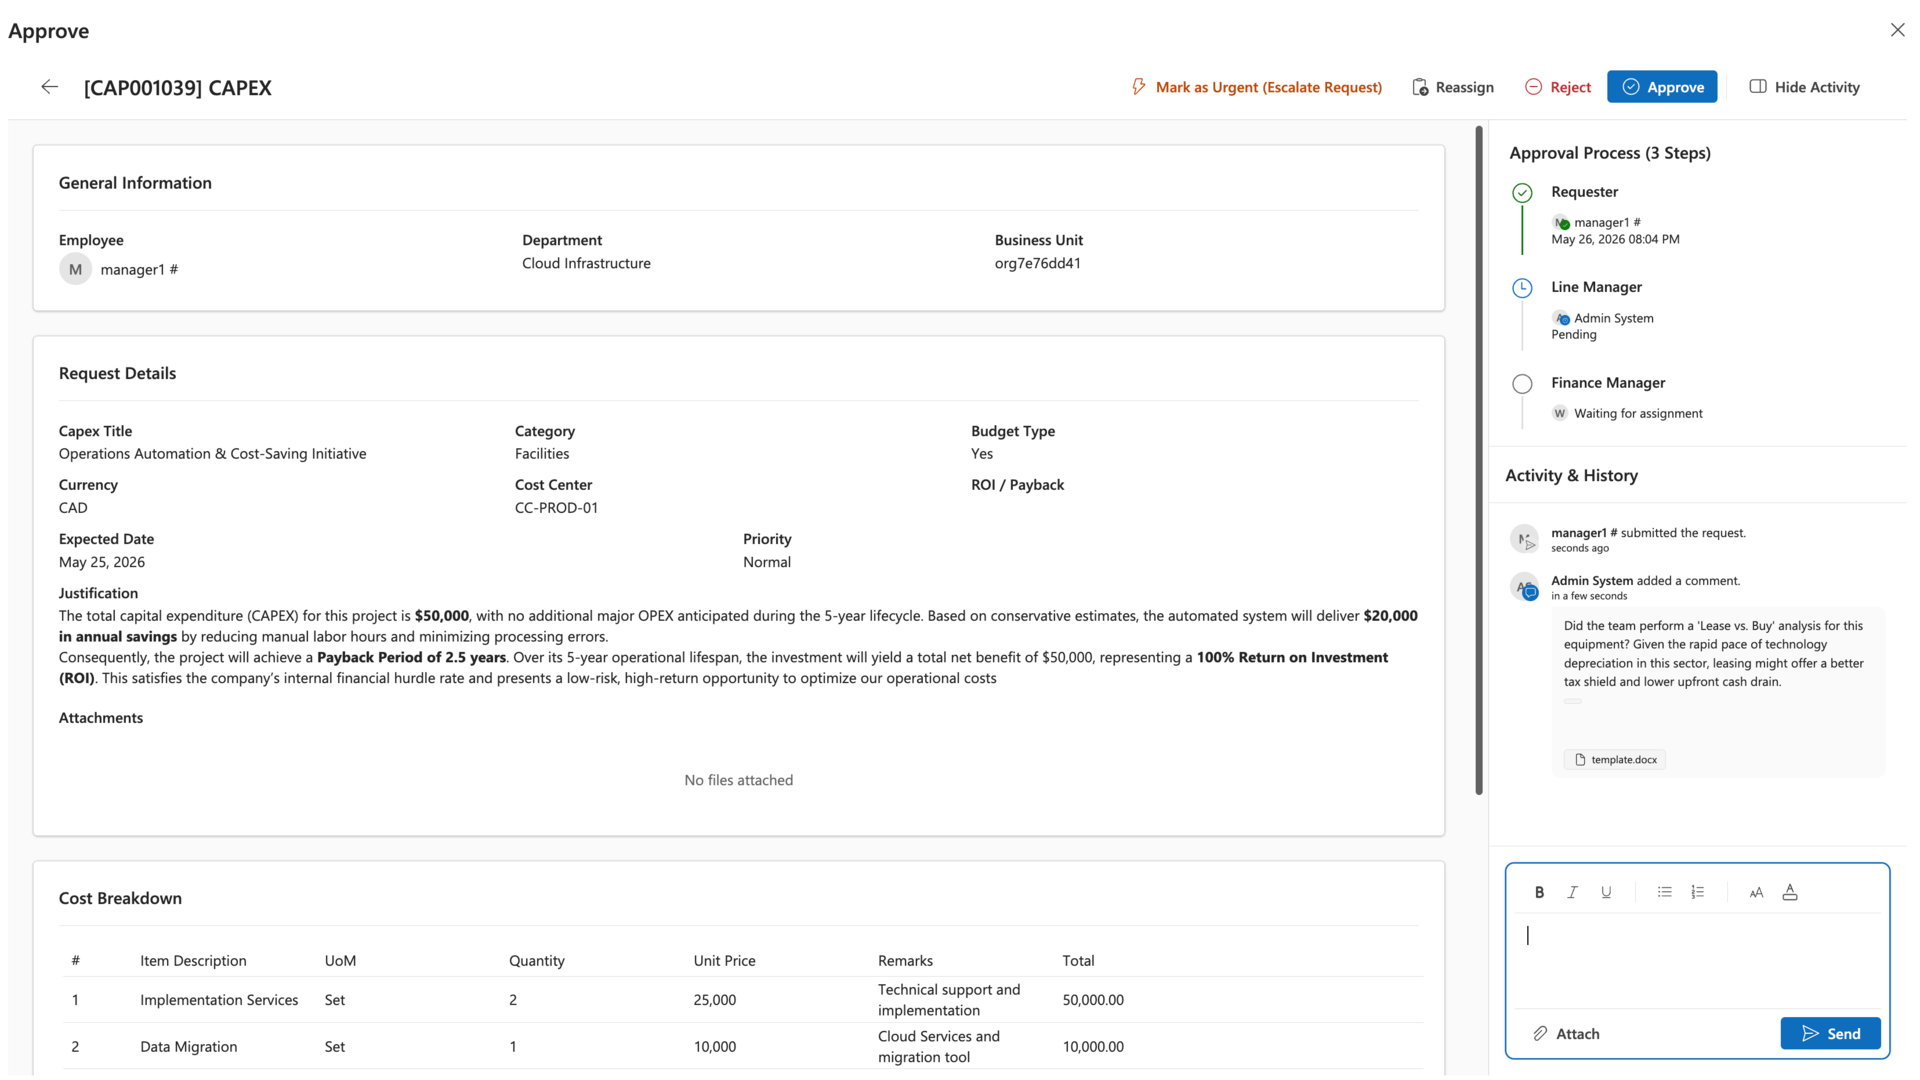Click manager1 avatar in activity history
Viewport: 1920px width, 1080px height.
pyautogui.click(x=1524, y=539)
